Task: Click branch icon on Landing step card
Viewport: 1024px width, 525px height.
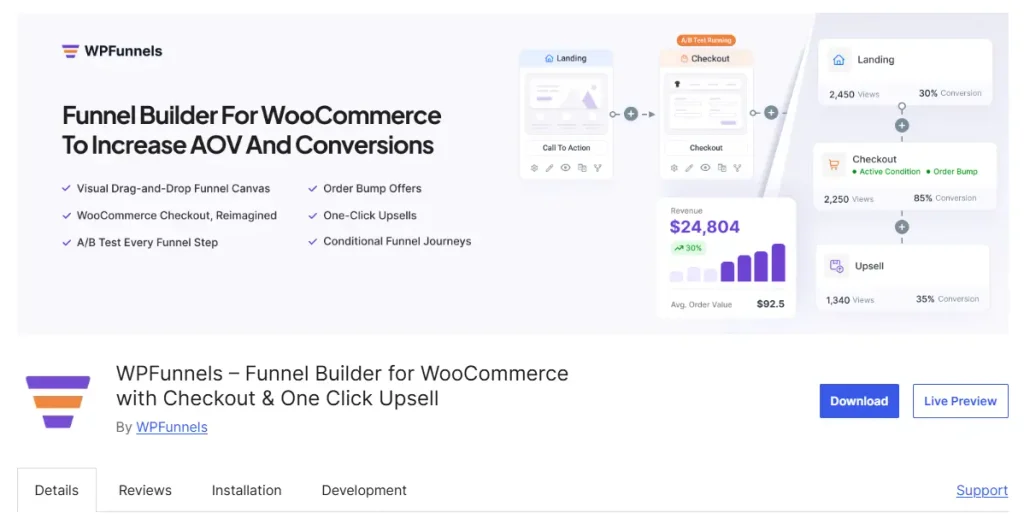Action: (598, 168)
